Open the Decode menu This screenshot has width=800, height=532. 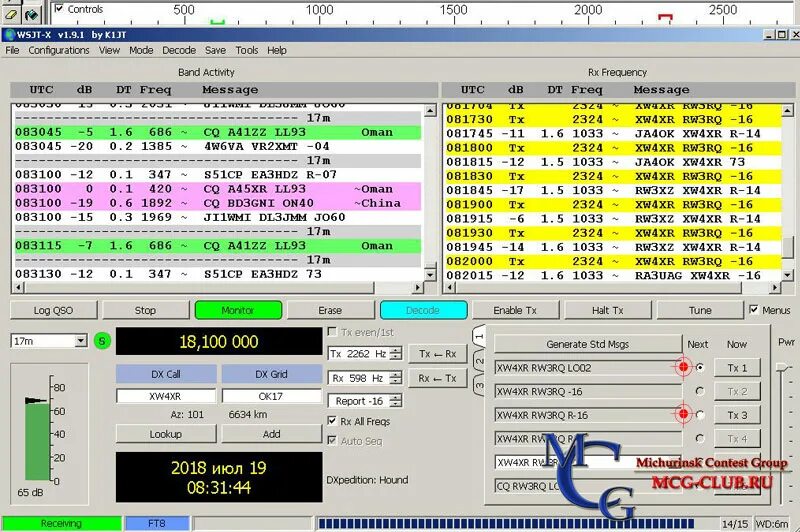click(179, 50)
